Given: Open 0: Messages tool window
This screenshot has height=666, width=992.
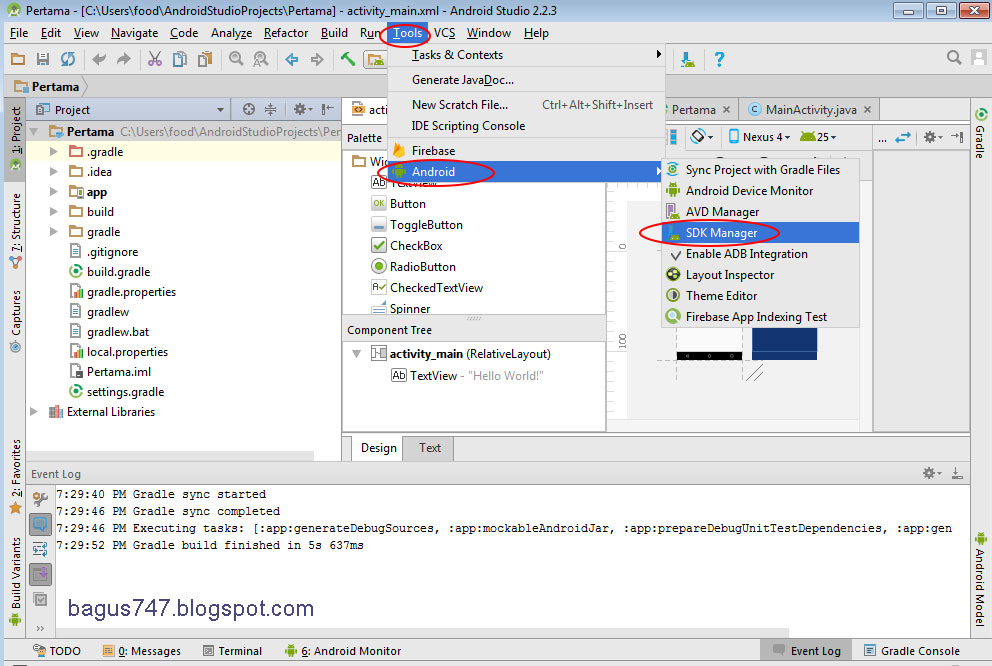Looking at the screenshot, I should pos(142,651).
